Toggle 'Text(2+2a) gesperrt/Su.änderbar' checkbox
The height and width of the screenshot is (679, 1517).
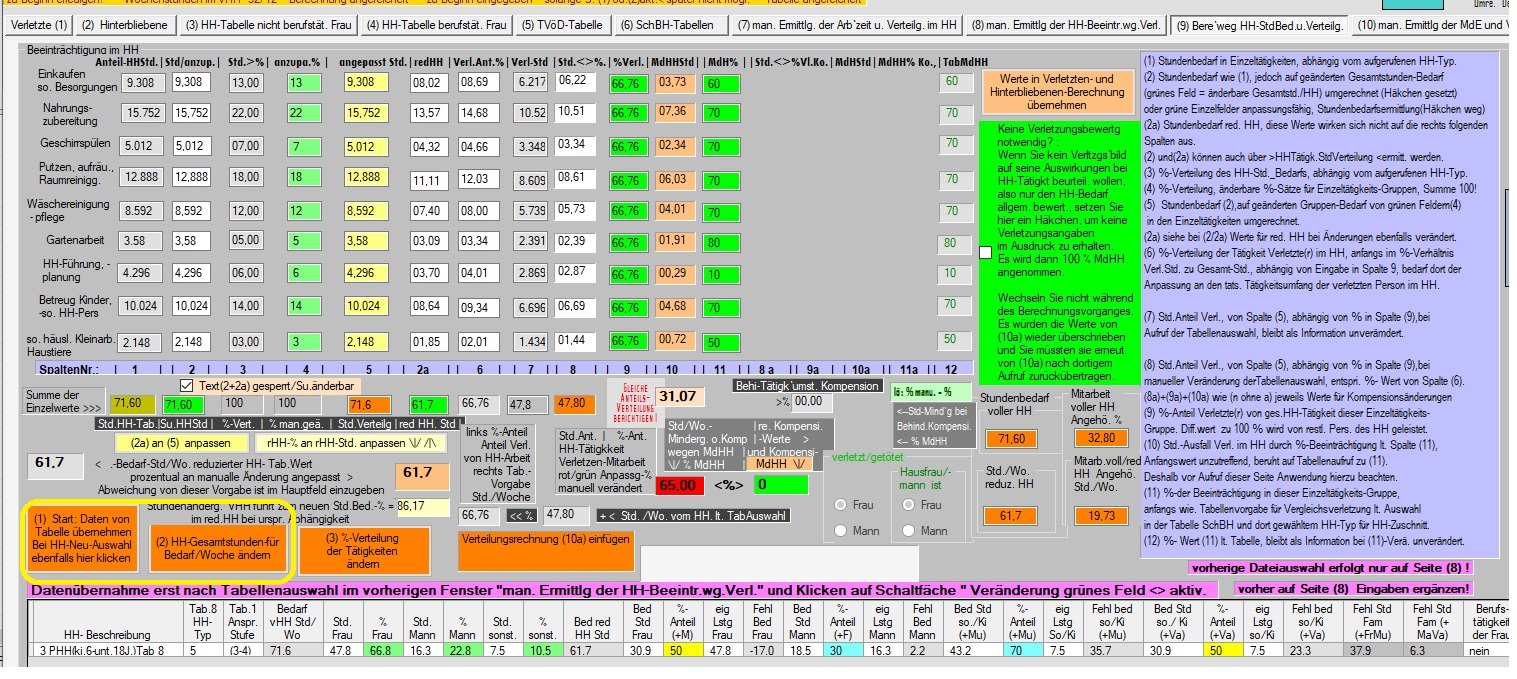[x=185, y=385]
